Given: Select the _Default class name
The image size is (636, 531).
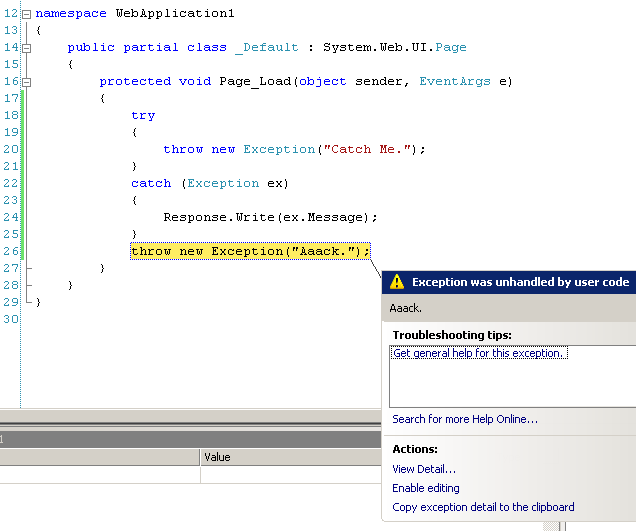Looking at the screenshot, I should [x=267, y=47].
